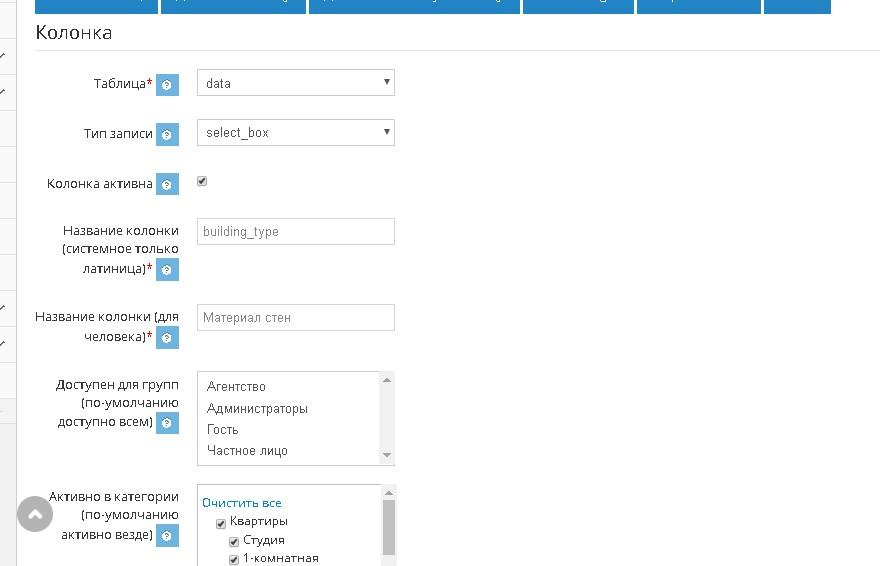Image resolution: width=880 pixels, height=566 pixels.
Task: Click help icon for Активно в категории
Action: (x=167, y=536)
